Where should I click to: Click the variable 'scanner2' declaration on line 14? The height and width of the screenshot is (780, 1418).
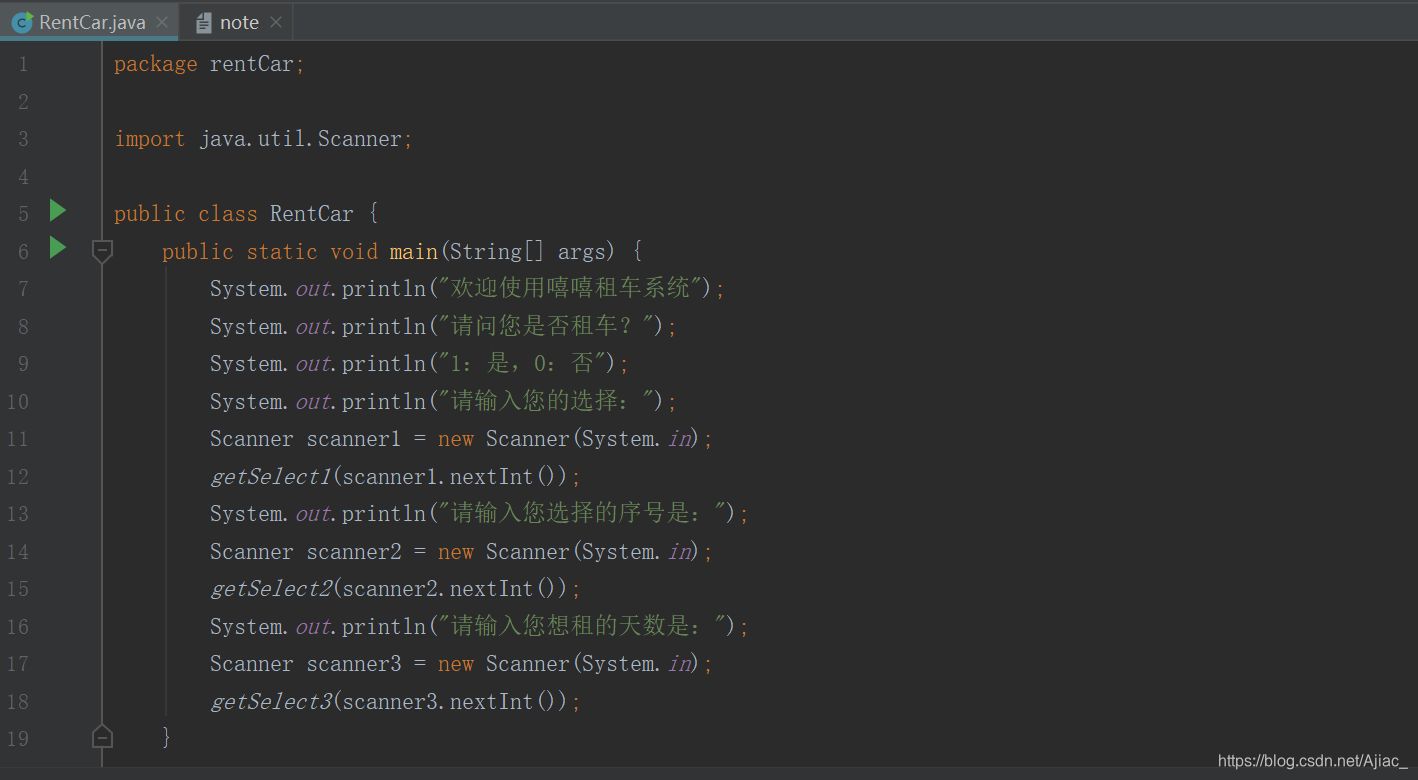pos(353,552)
